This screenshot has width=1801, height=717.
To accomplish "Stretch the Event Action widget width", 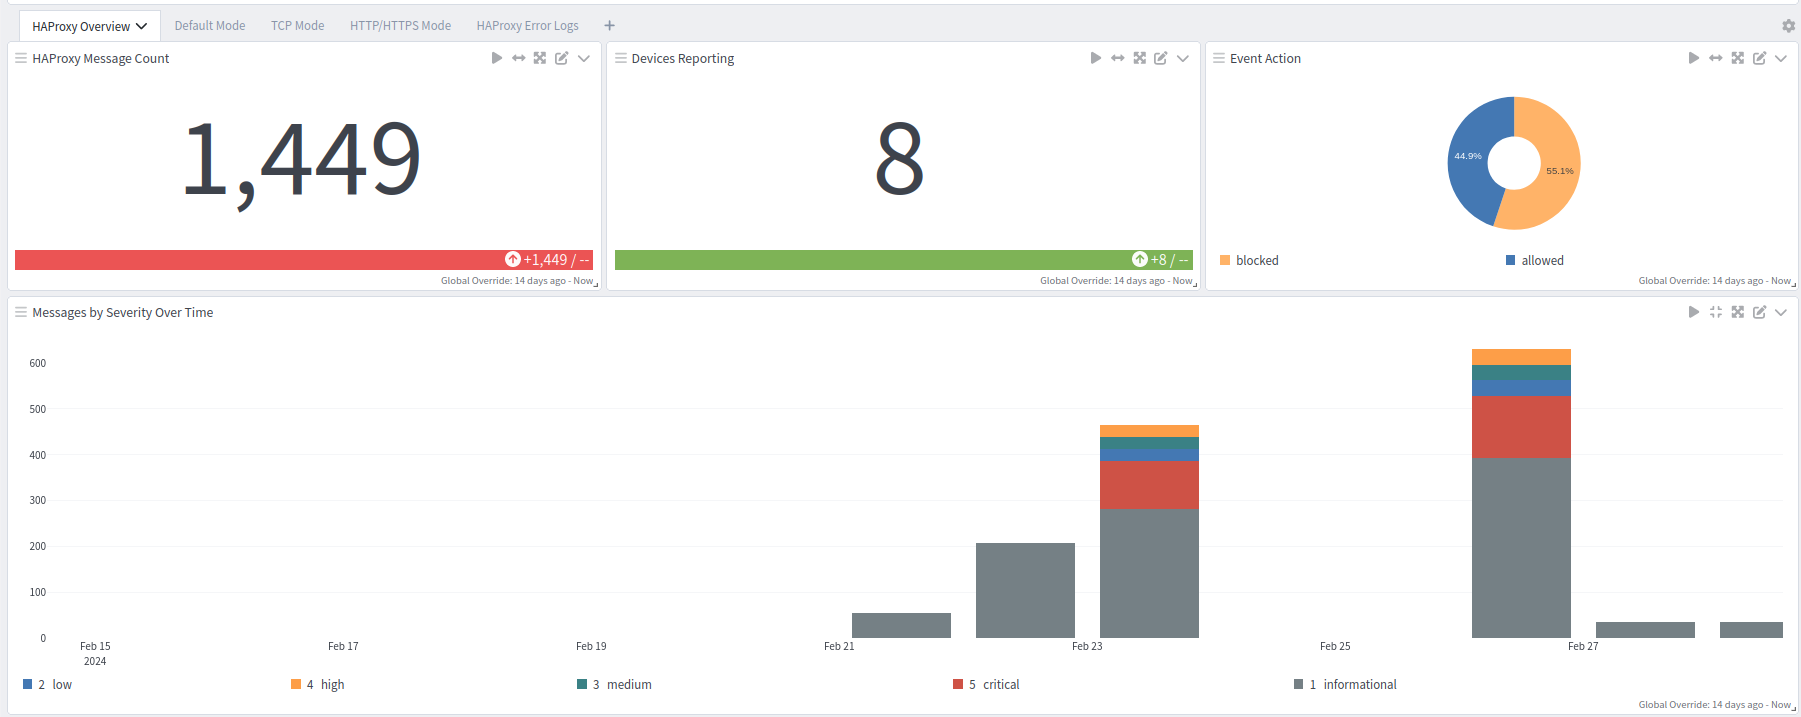I will [x=1715, y=58].
